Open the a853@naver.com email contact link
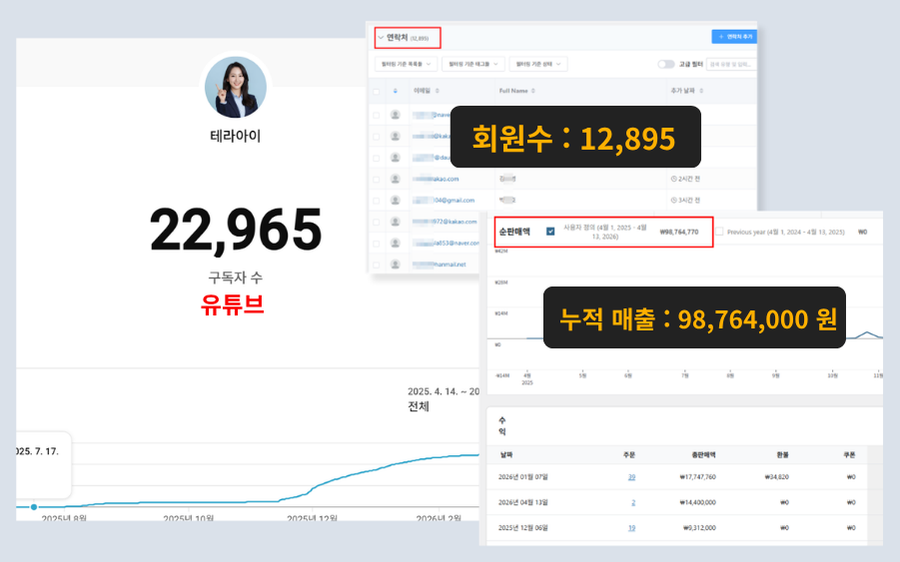The width and height of the screenshot is (900, 562). point(446,243)
